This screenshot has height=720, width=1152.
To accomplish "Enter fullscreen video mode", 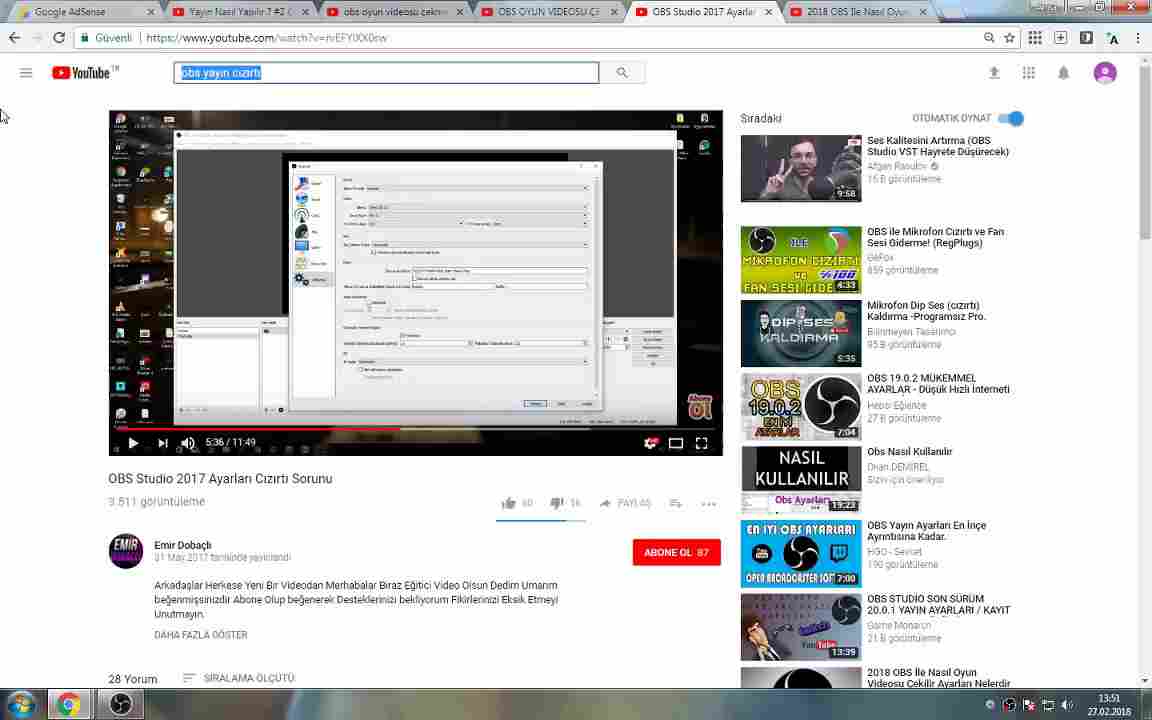I will coord(702,443).
